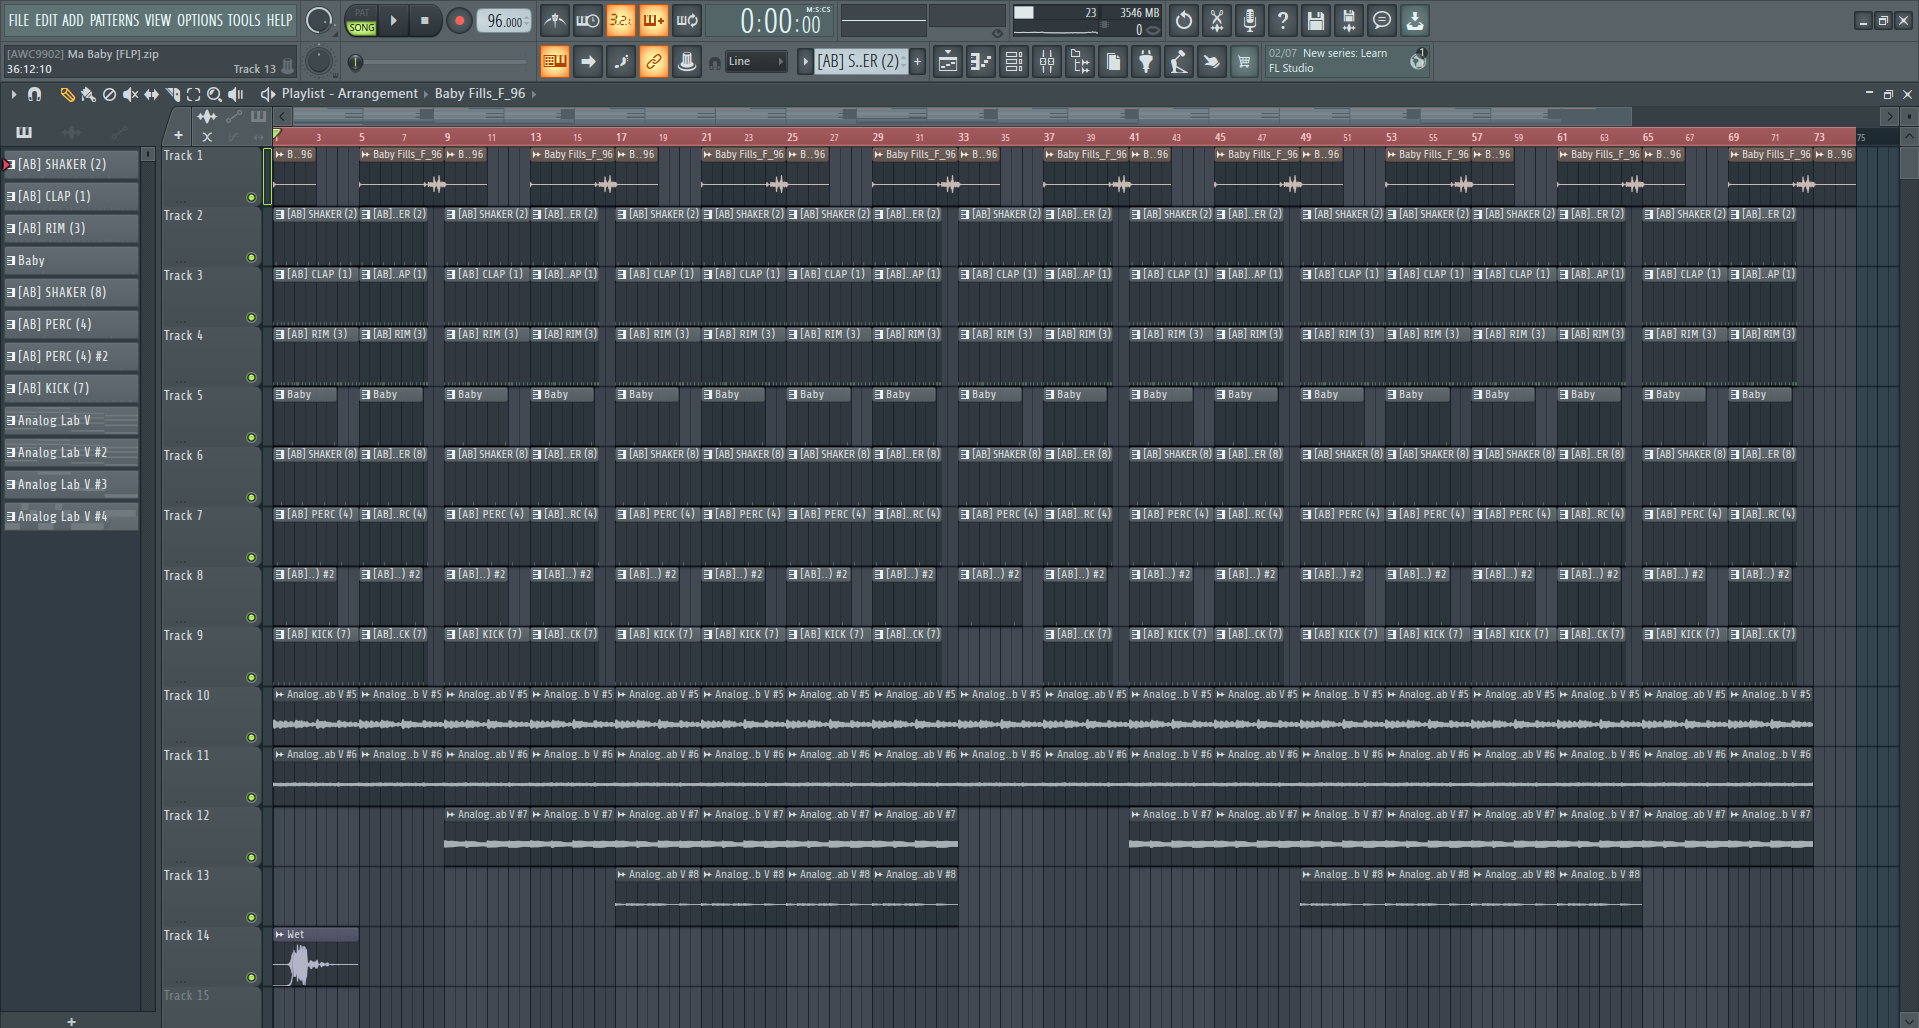Viewport: 1919px width, 1028px height.
Task: Mute Track 10 with its green LED
Action: 251,738
